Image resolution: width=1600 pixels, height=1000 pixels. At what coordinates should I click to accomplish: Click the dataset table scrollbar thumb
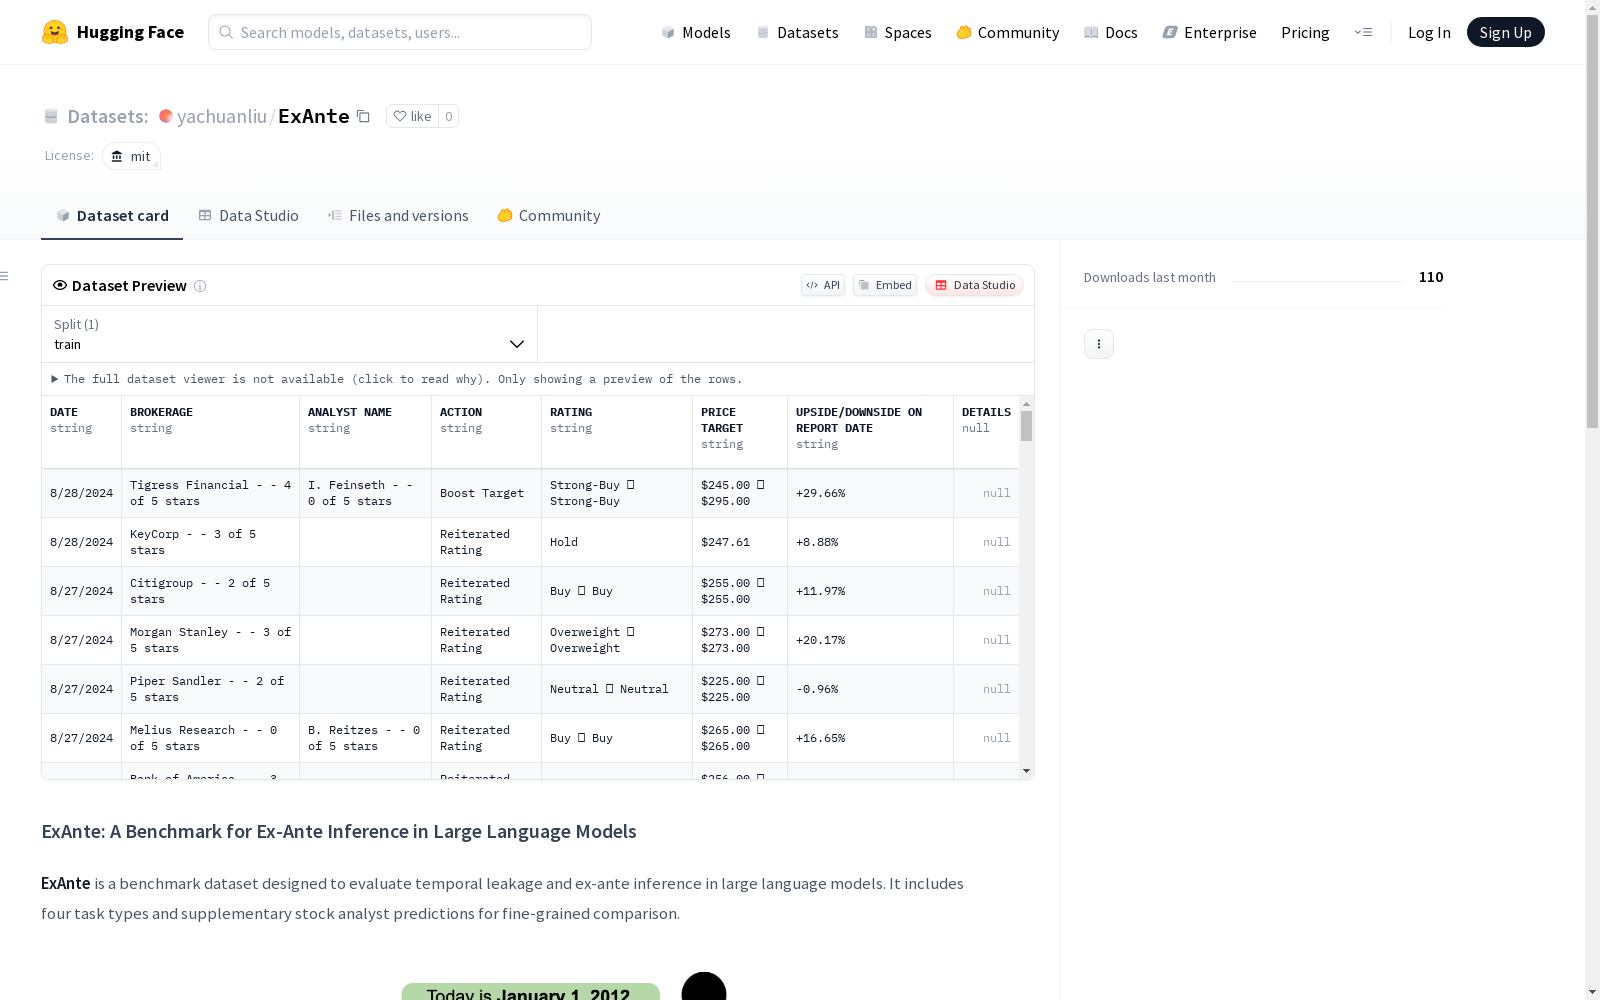[1026, 426]
